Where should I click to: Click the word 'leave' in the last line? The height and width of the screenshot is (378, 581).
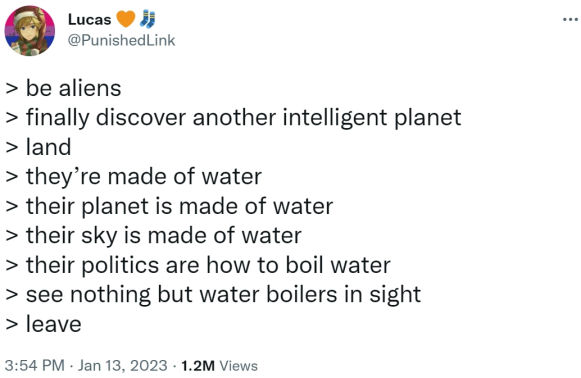pyautogui.click(x=54, y=324)
